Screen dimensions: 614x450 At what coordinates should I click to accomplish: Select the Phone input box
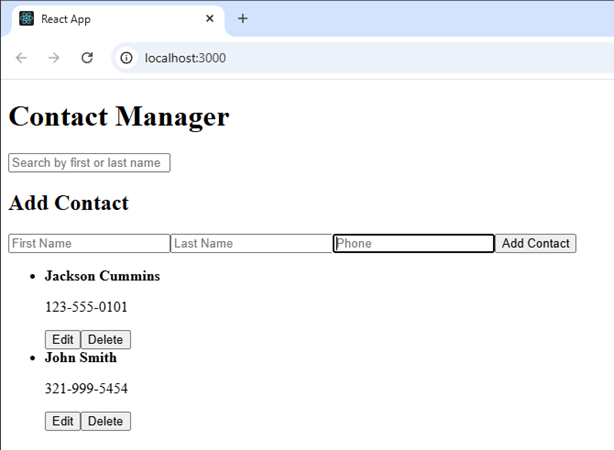413,244
